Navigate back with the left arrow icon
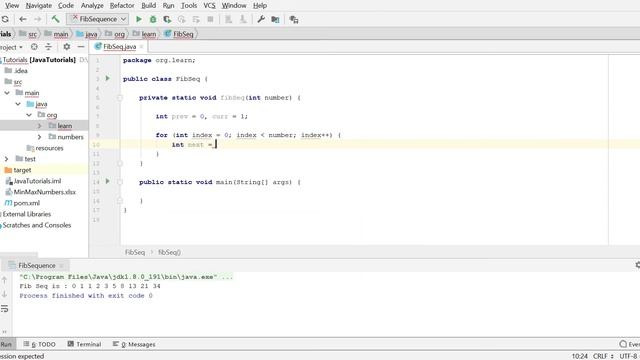640x360 pixels. [23, 19]
